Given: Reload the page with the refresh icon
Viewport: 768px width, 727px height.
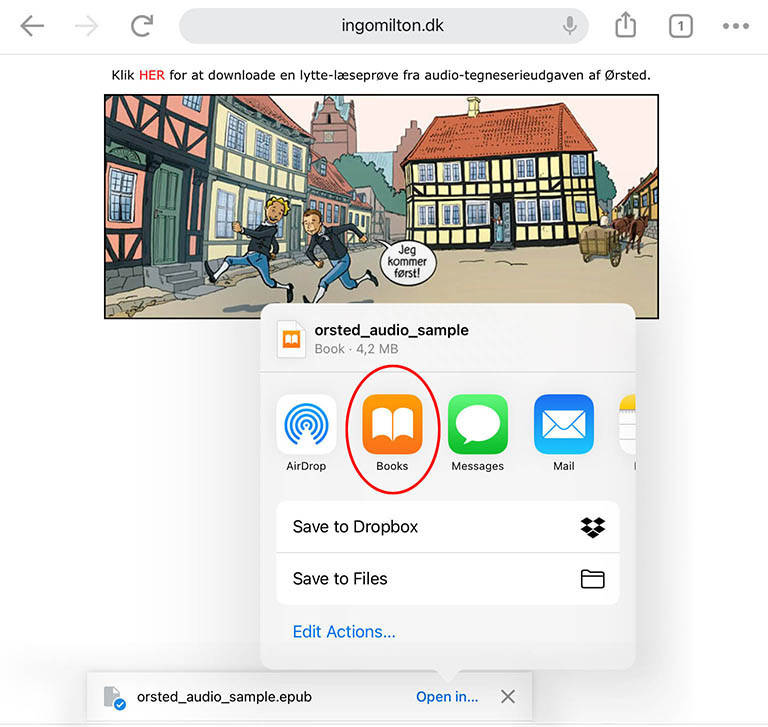Looking at the screenshot, I should coord(142,26).
